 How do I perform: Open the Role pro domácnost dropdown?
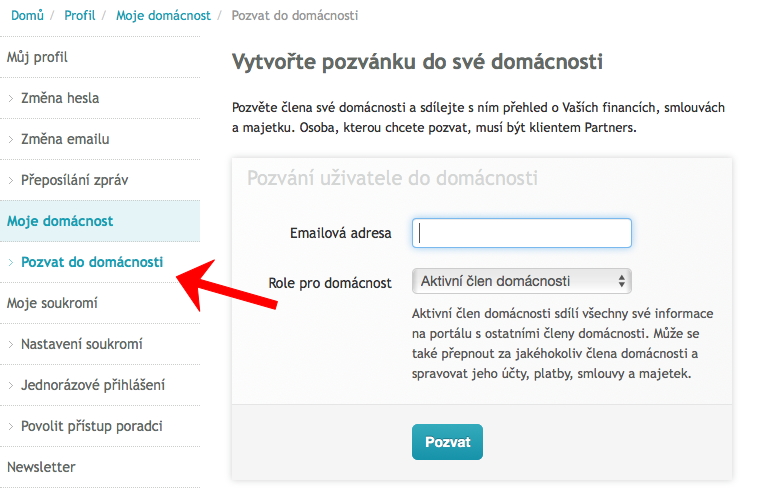521,281
